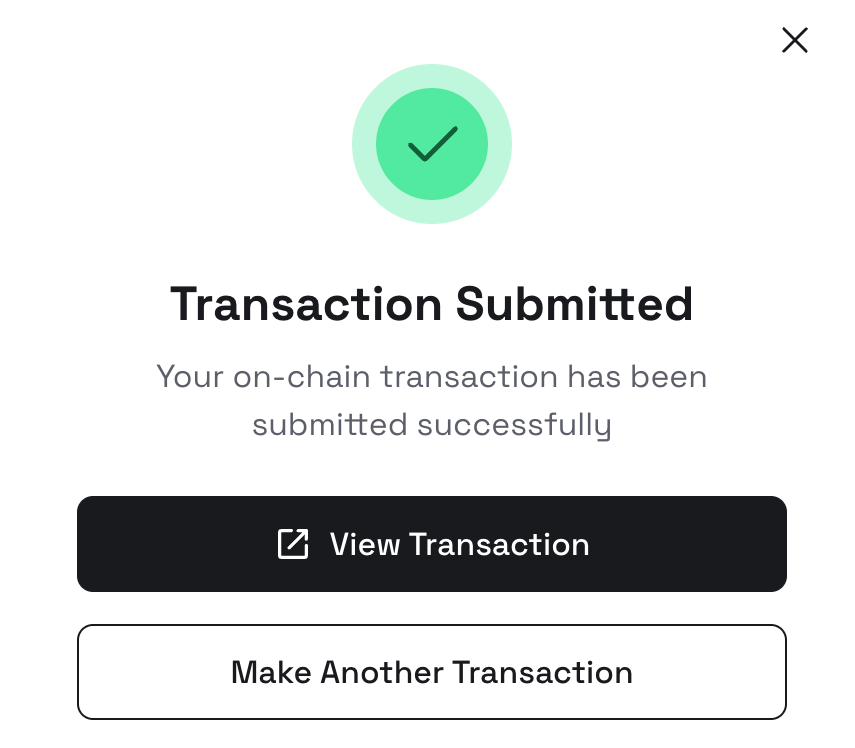Click the external link icon on View Transaction
The image size is (855, 748).
291,544
